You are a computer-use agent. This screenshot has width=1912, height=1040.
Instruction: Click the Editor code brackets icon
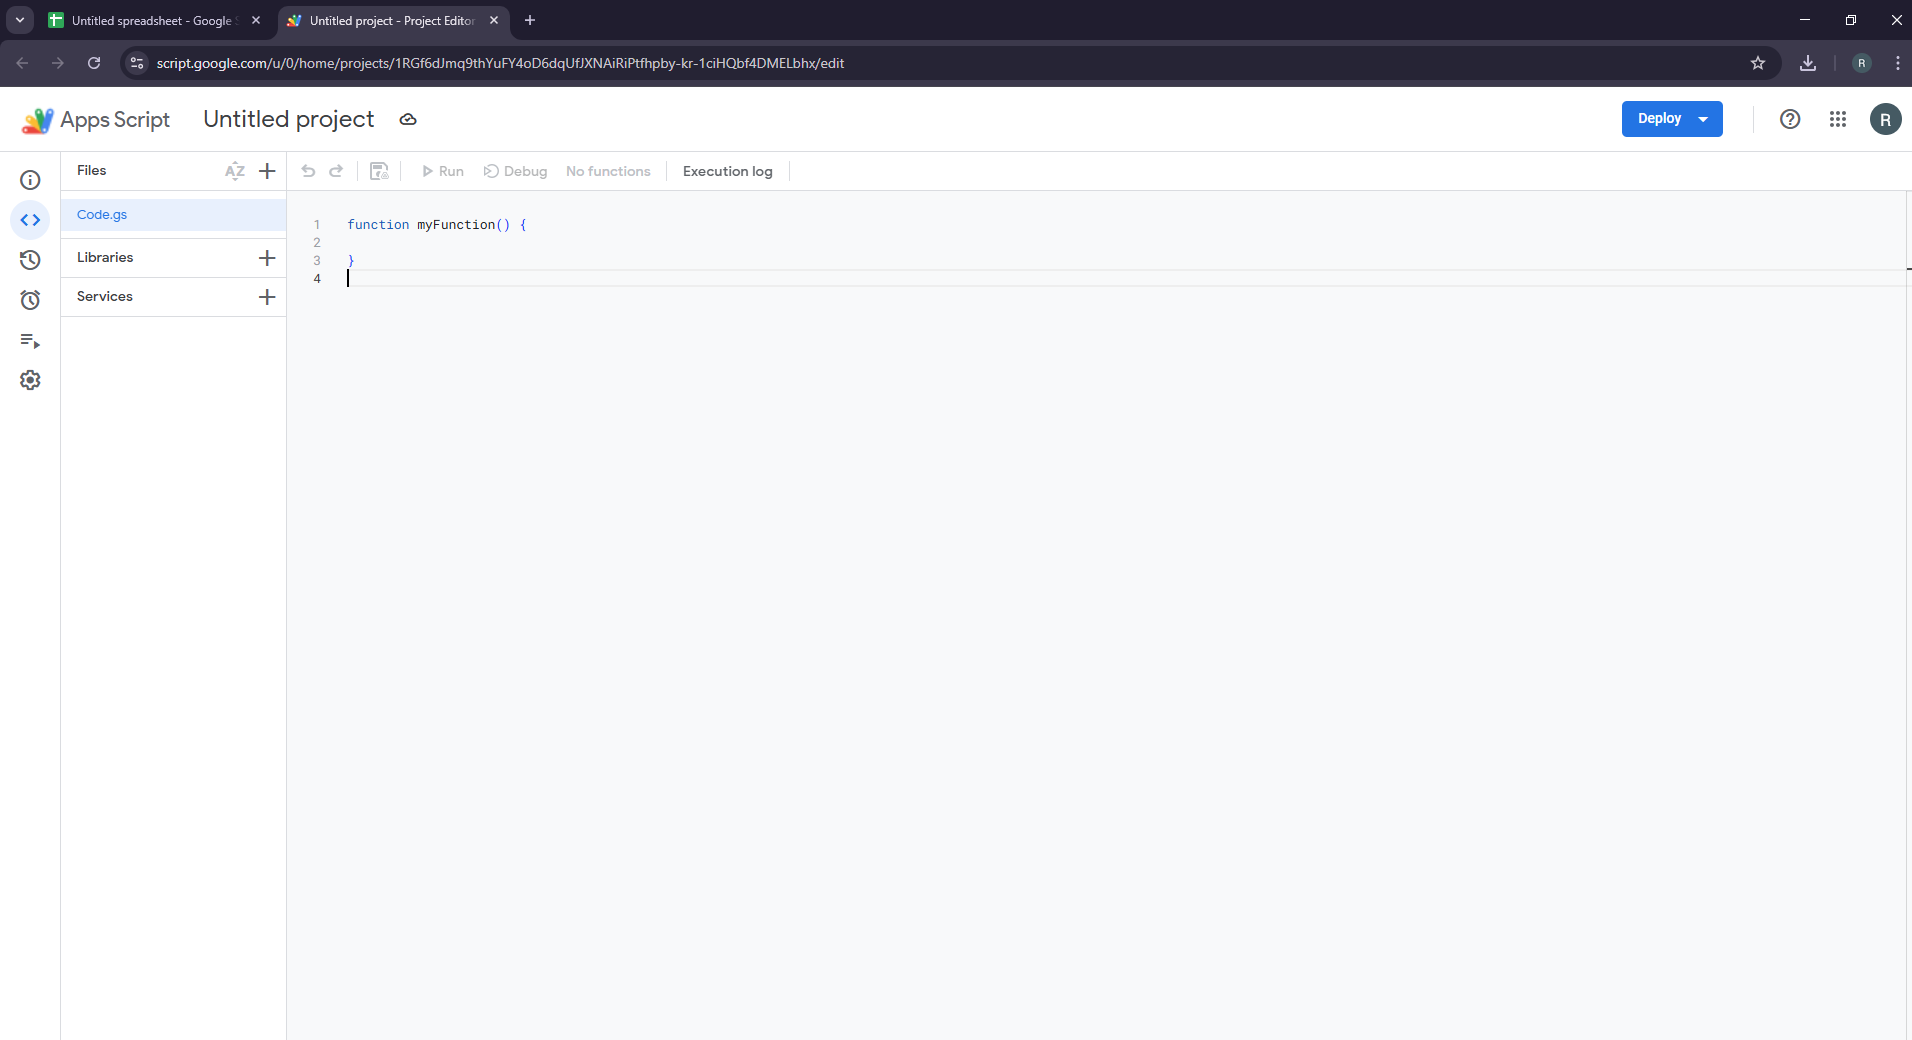pyautogui.click(x=30, y=220)
